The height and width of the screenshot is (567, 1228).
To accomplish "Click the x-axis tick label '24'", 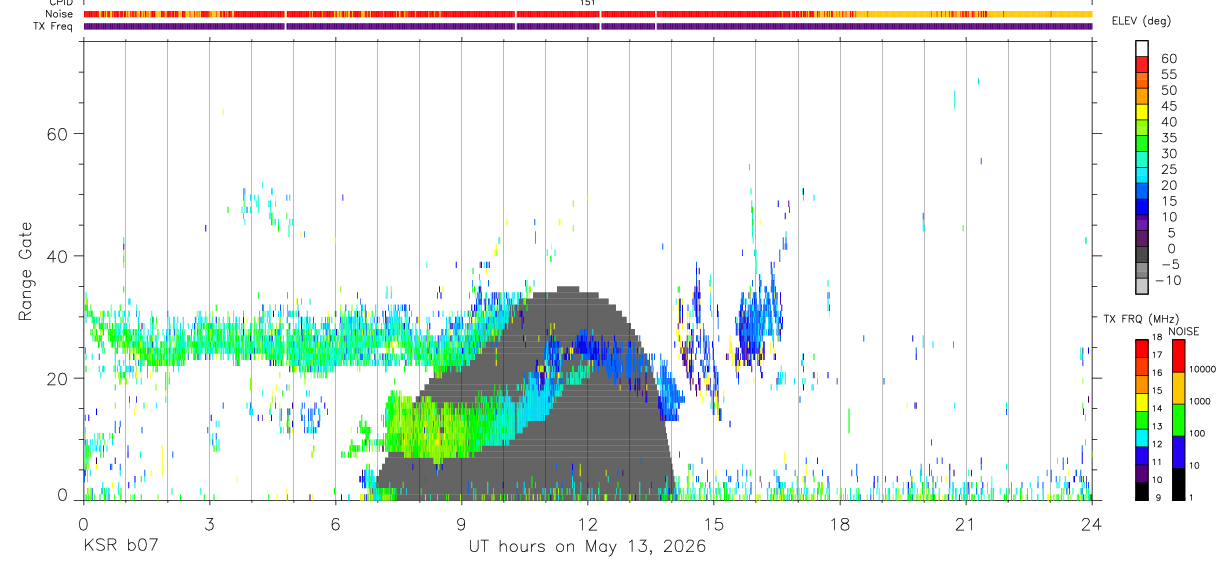I will pos(1091,523).
